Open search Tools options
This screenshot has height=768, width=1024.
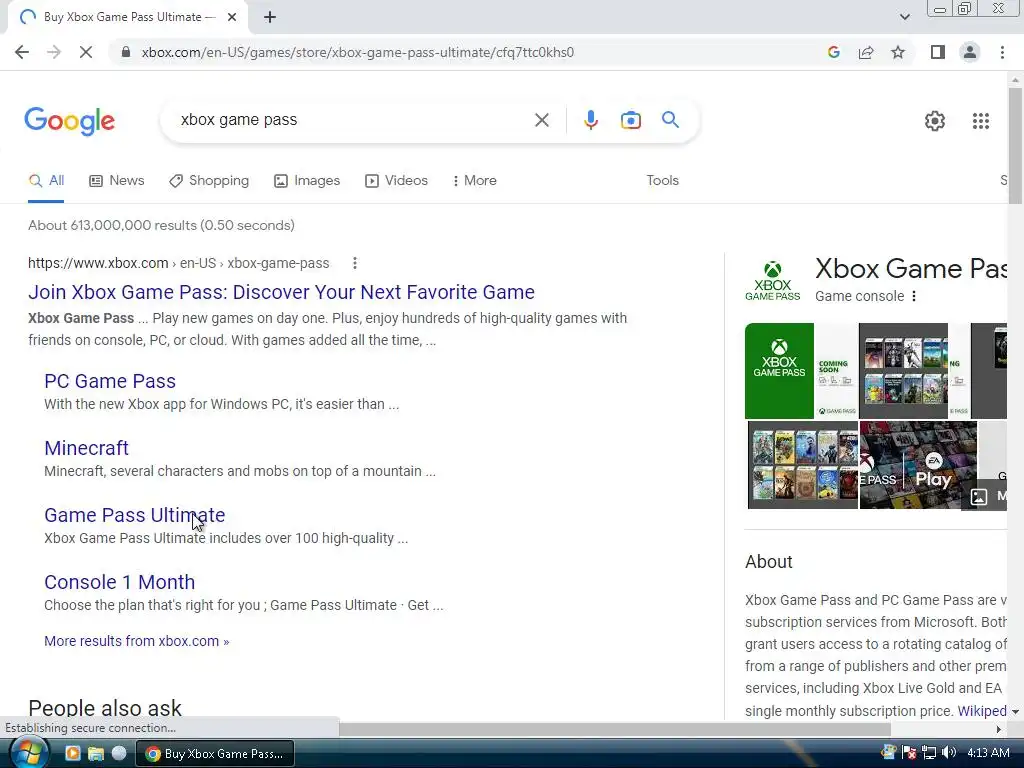pyautogui.click(x=663, y=181)
